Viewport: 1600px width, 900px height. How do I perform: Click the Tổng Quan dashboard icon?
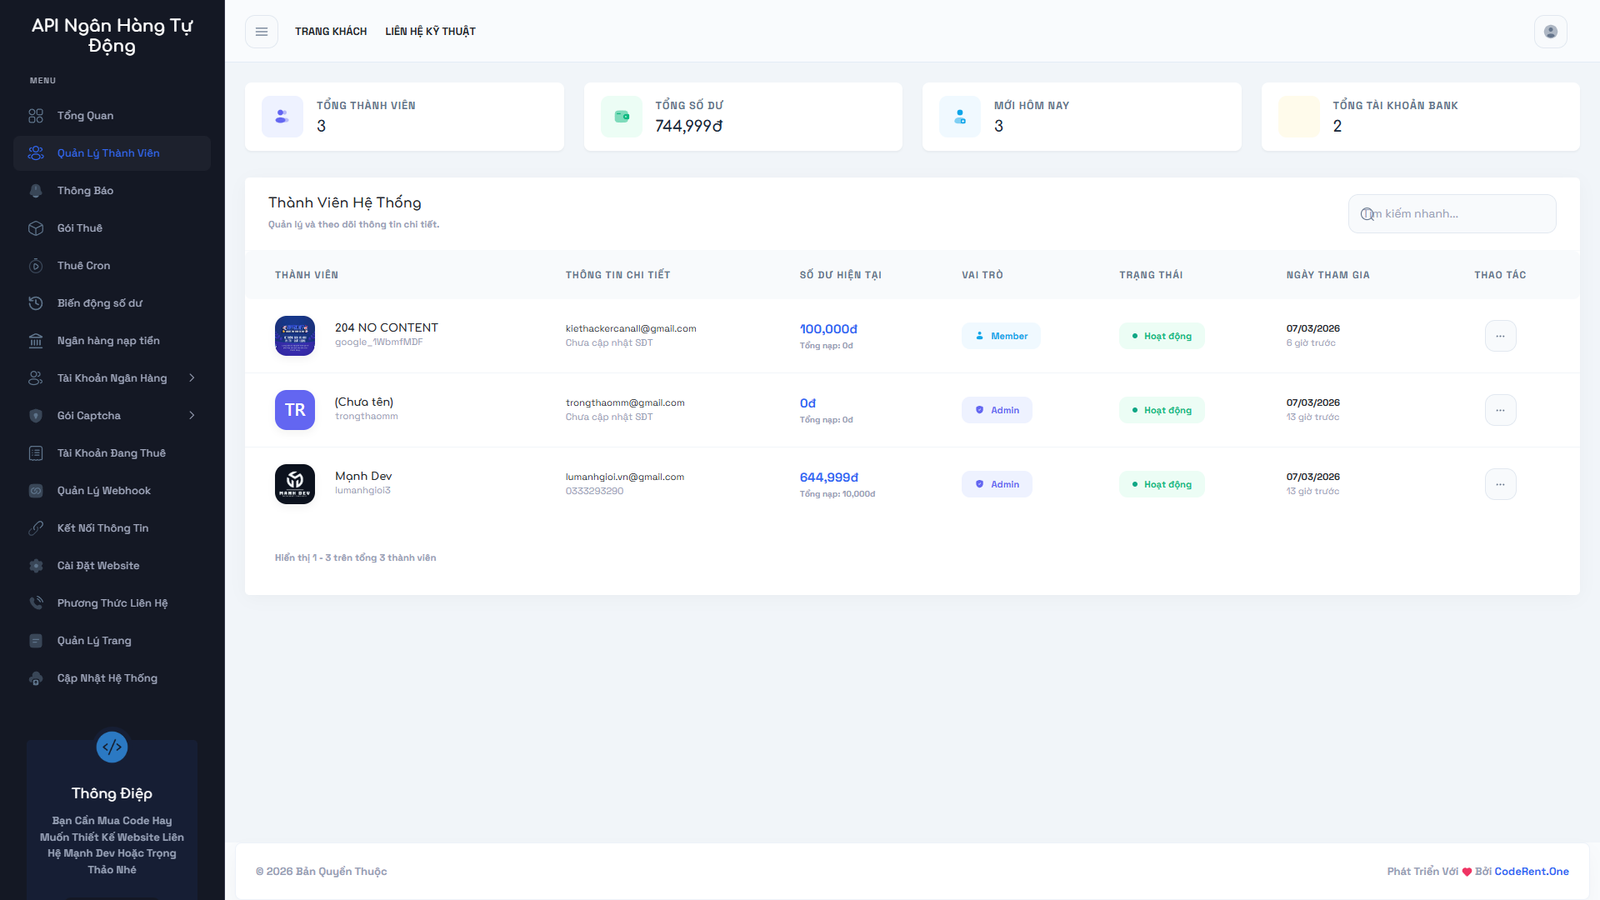[x=36, y=116]
